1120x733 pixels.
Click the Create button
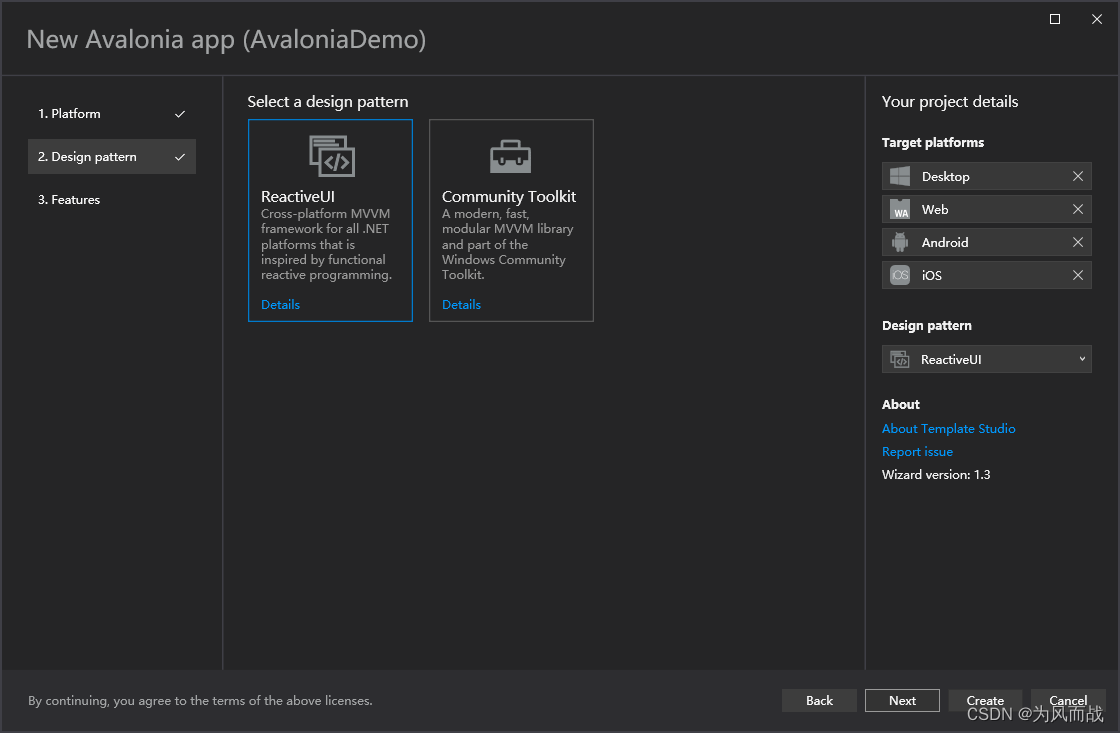(985, 700)
